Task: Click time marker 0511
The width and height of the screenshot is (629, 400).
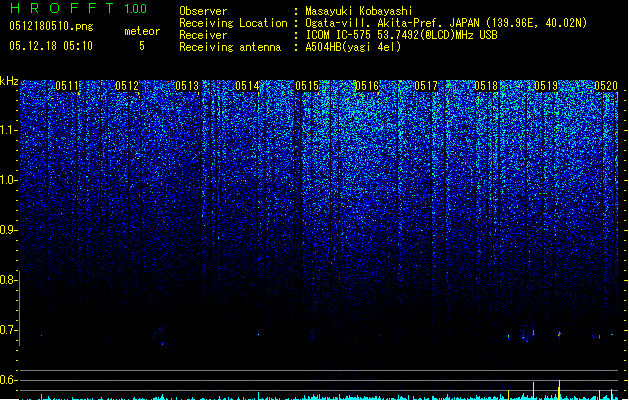Action: click(x=67, y=86)
